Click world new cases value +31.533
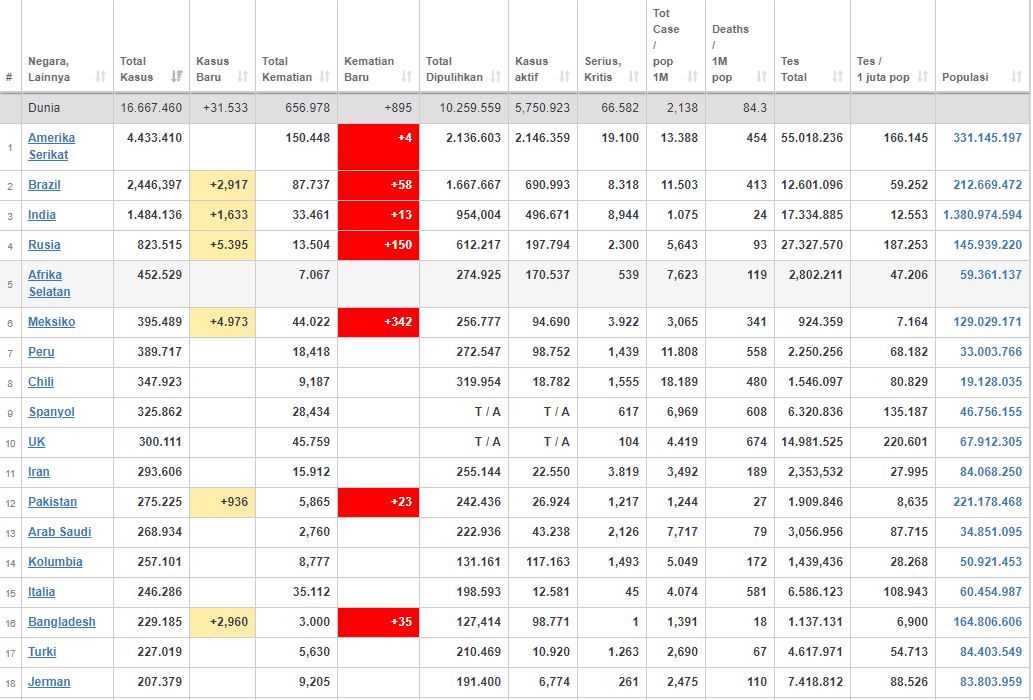This screenshot has width=1033, height=700. 225,108
